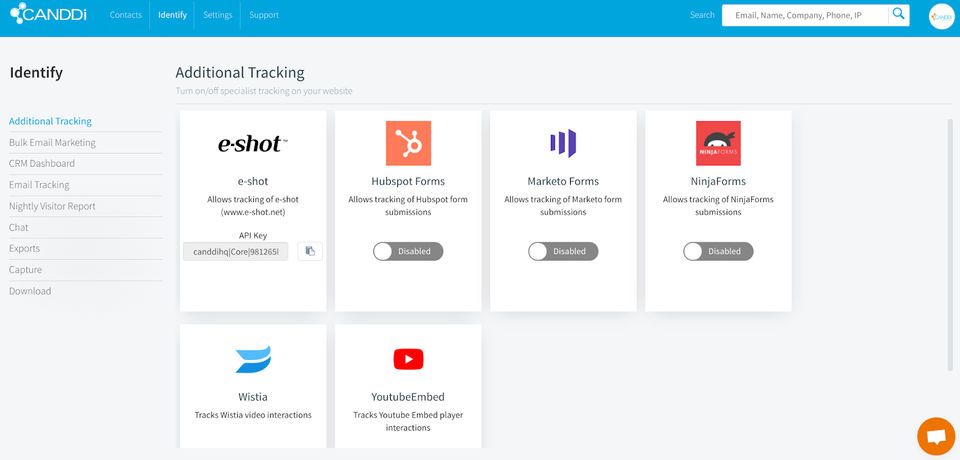
Task: Click the search input box
Action: [x=805, y=15]
